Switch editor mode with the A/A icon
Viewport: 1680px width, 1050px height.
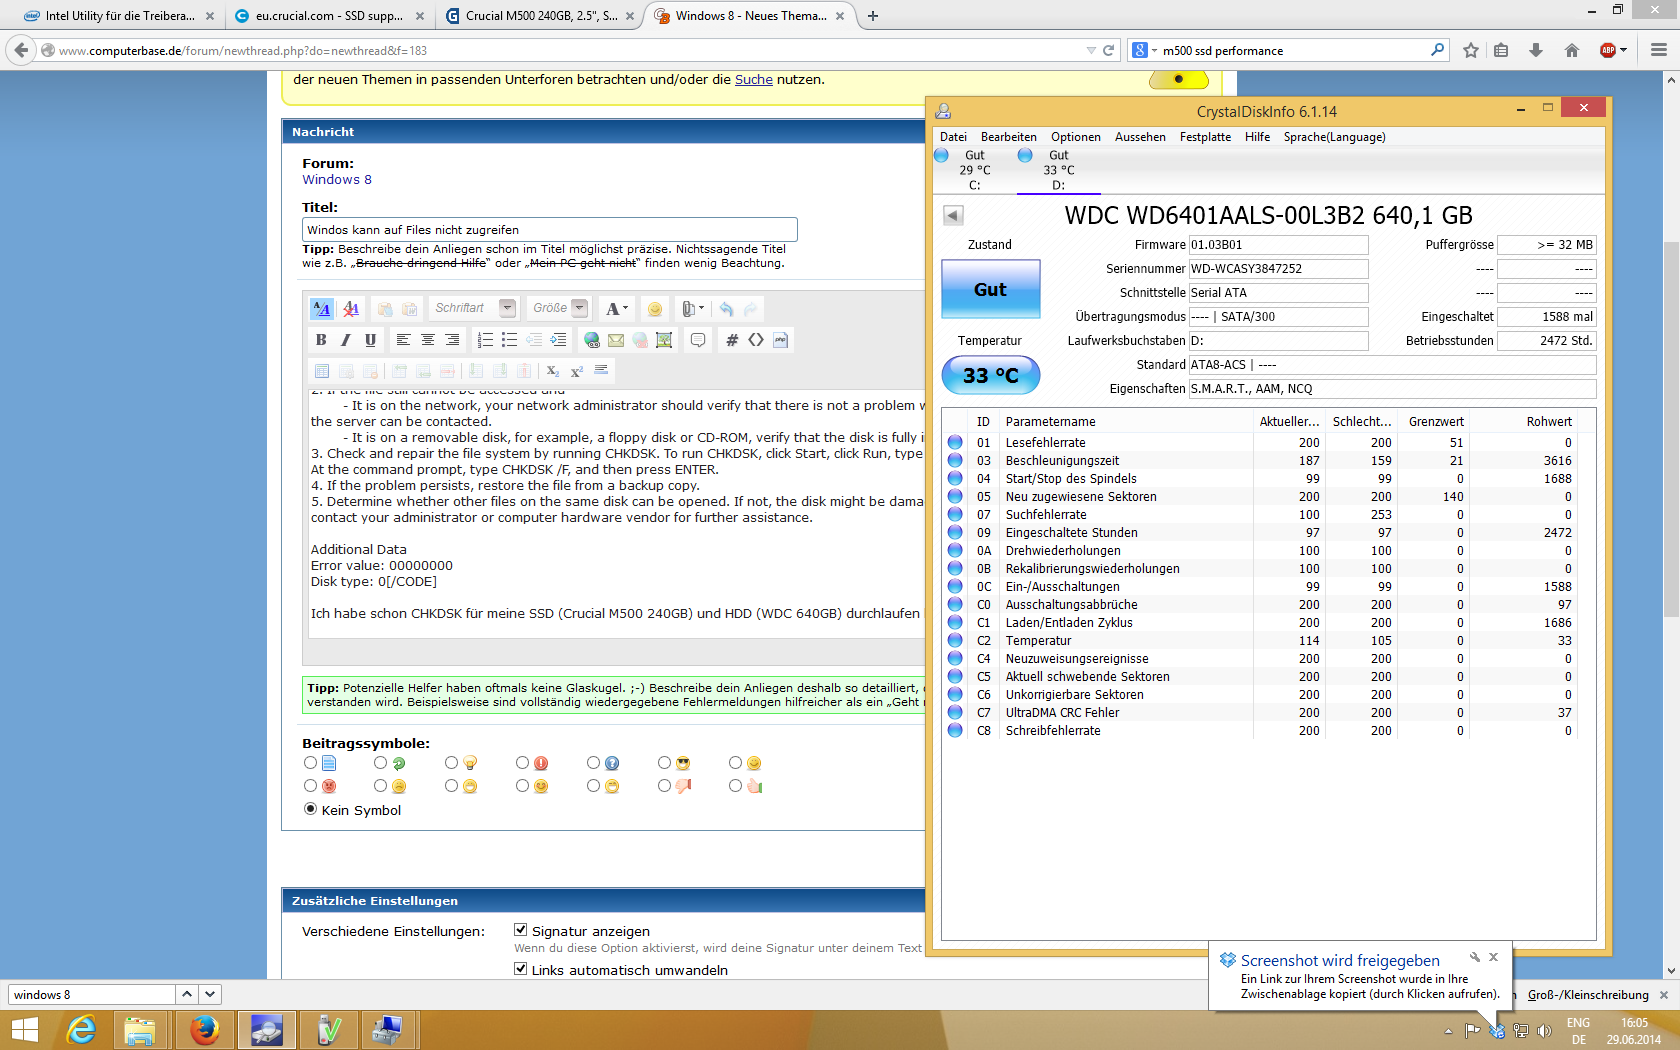click(x=321, y=309)
